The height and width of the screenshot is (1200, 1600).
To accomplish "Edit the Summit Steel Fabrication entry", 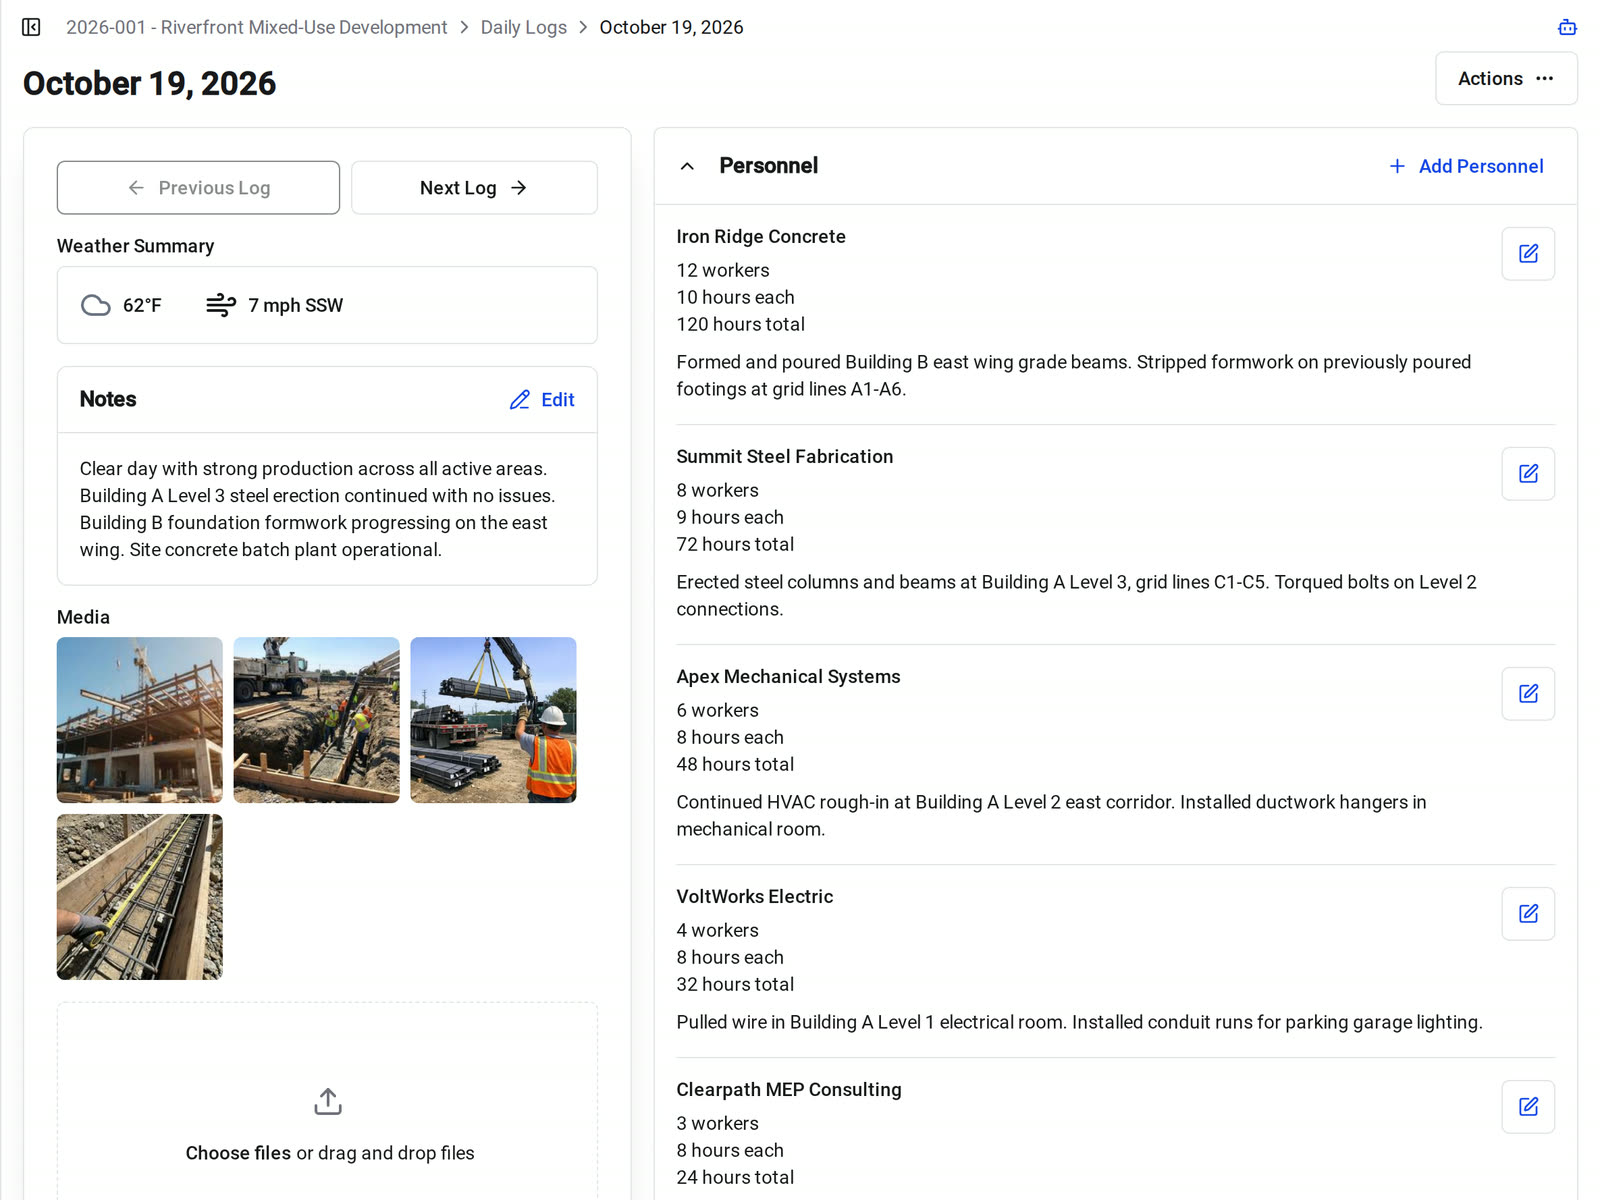I will tap(1528, 474).
